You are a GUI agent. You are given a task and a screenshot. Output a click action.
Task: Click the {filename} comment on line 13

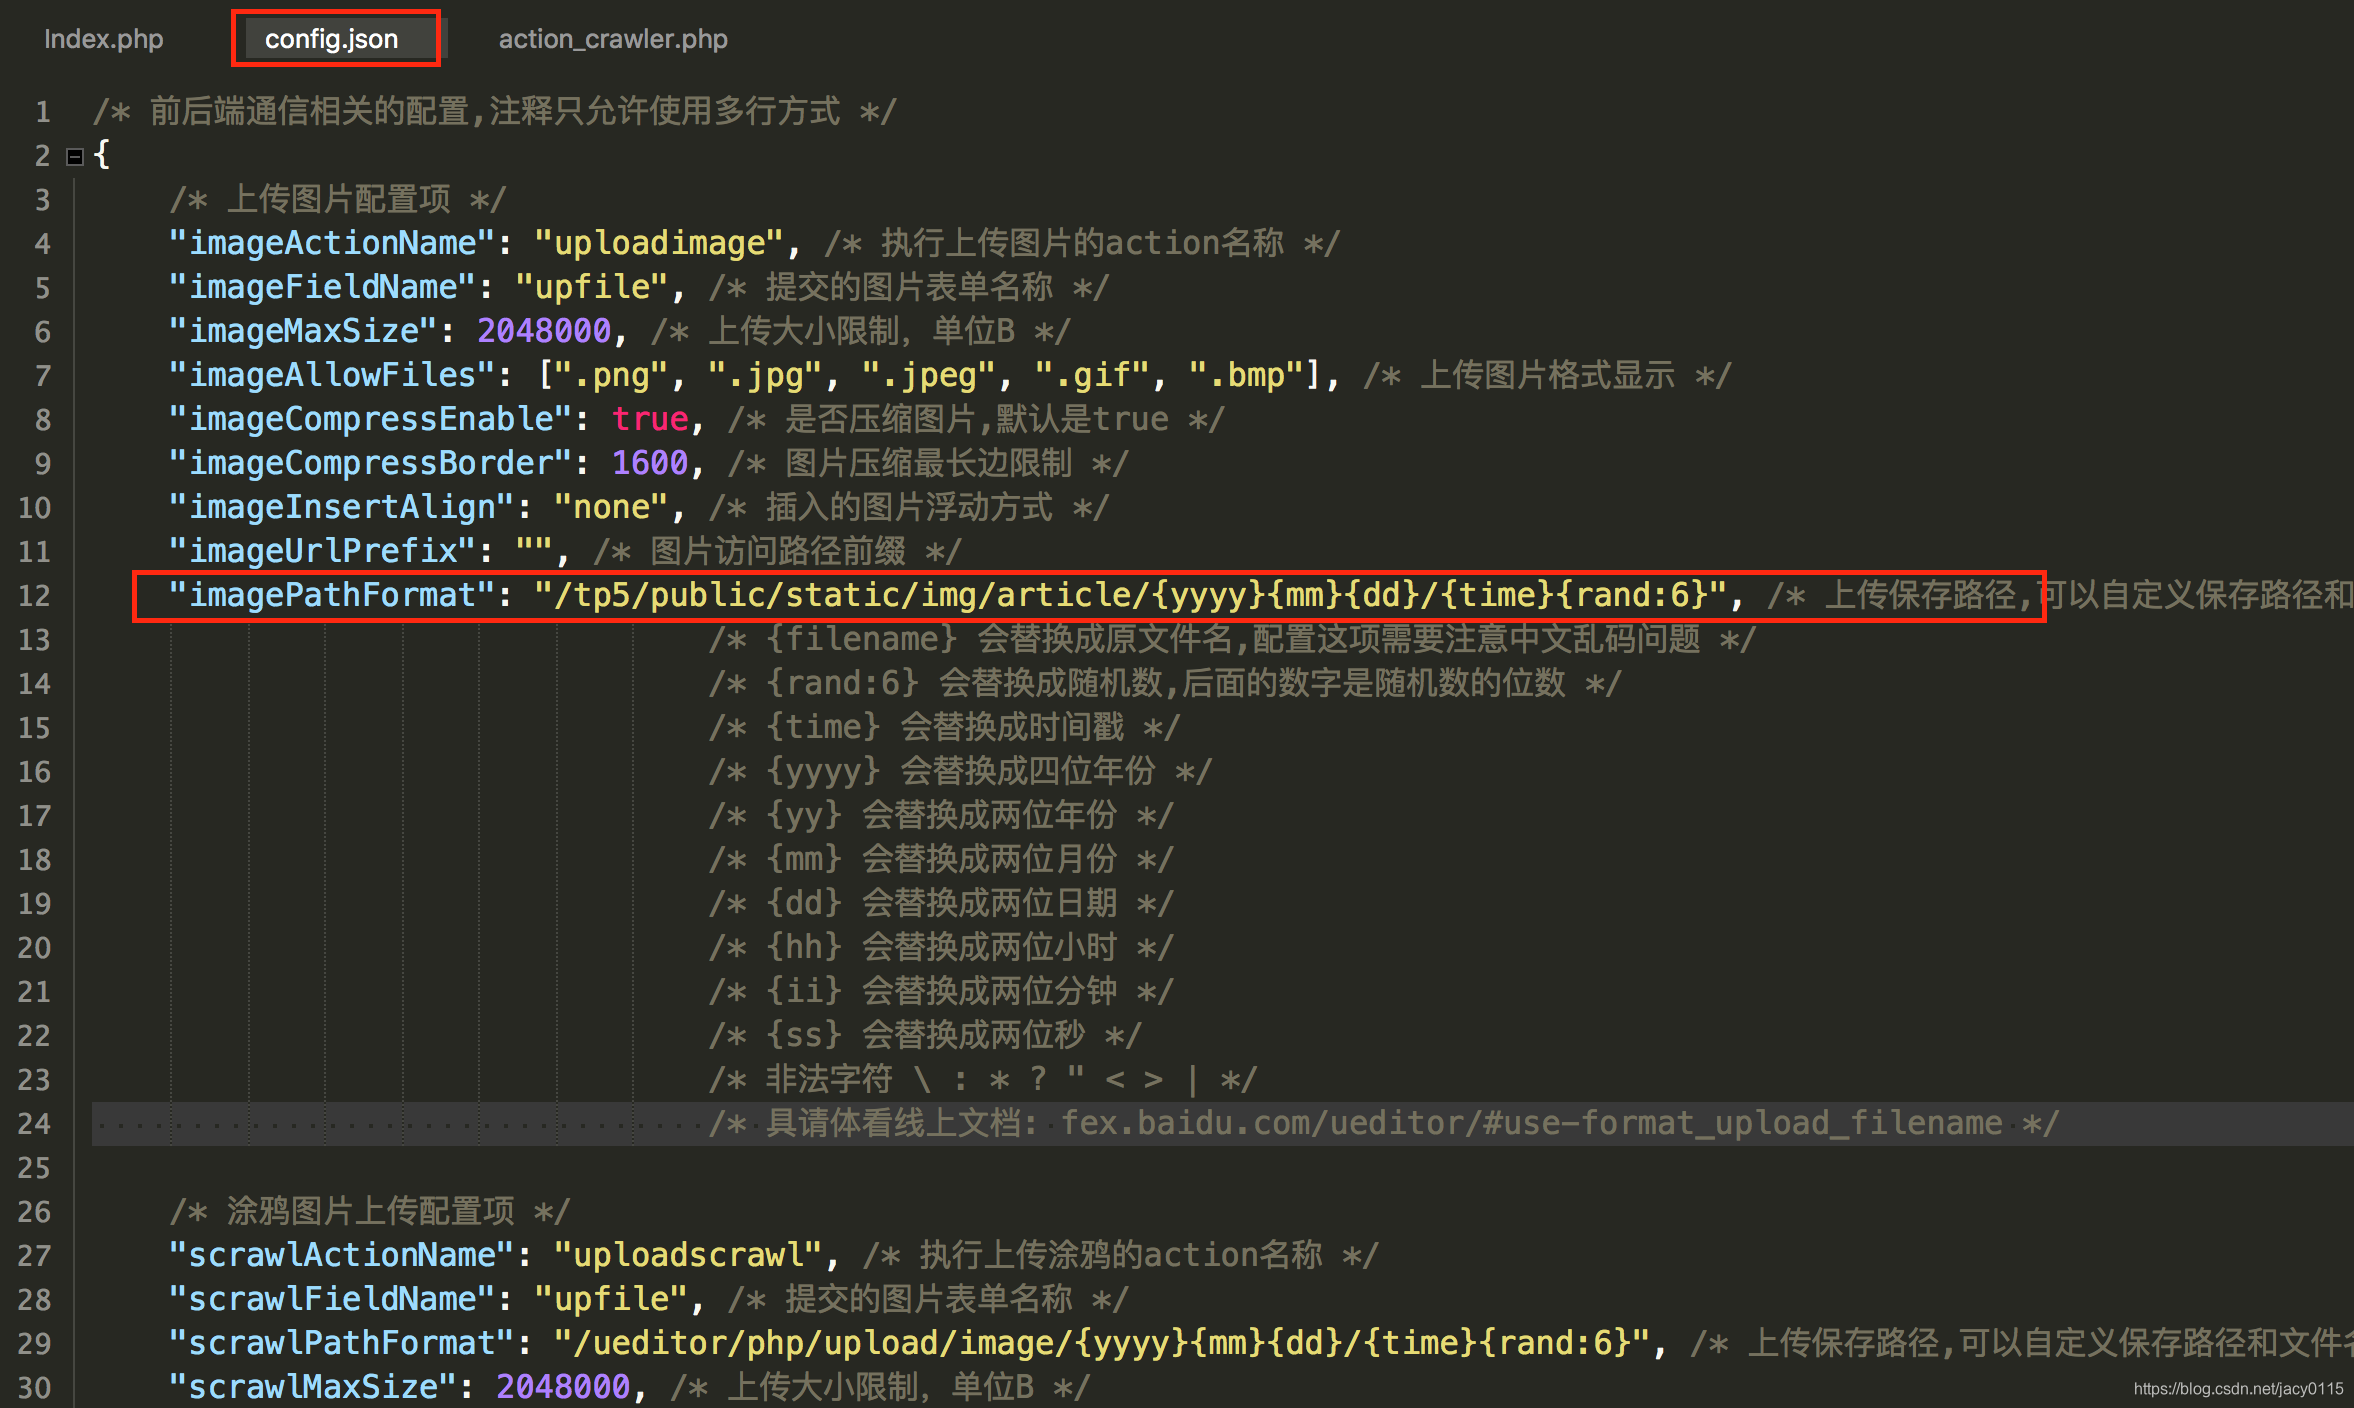[x=1231, y=639]
